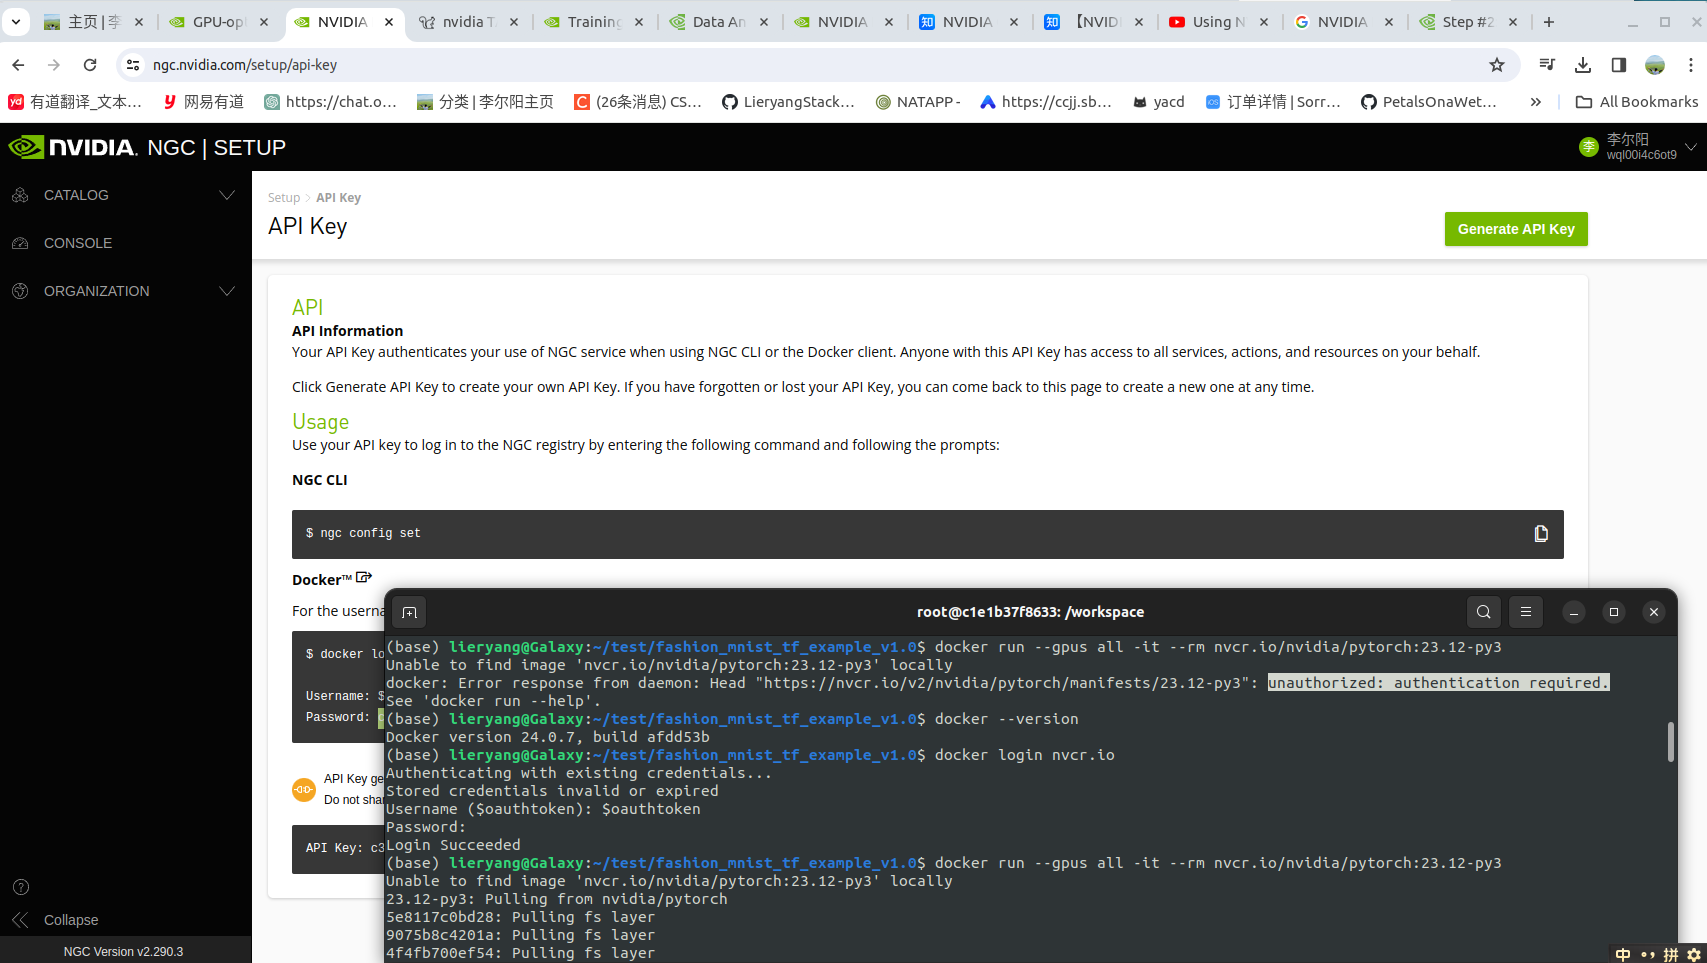
Task: Open the browser downloads icon
Action: (1583, 65)
